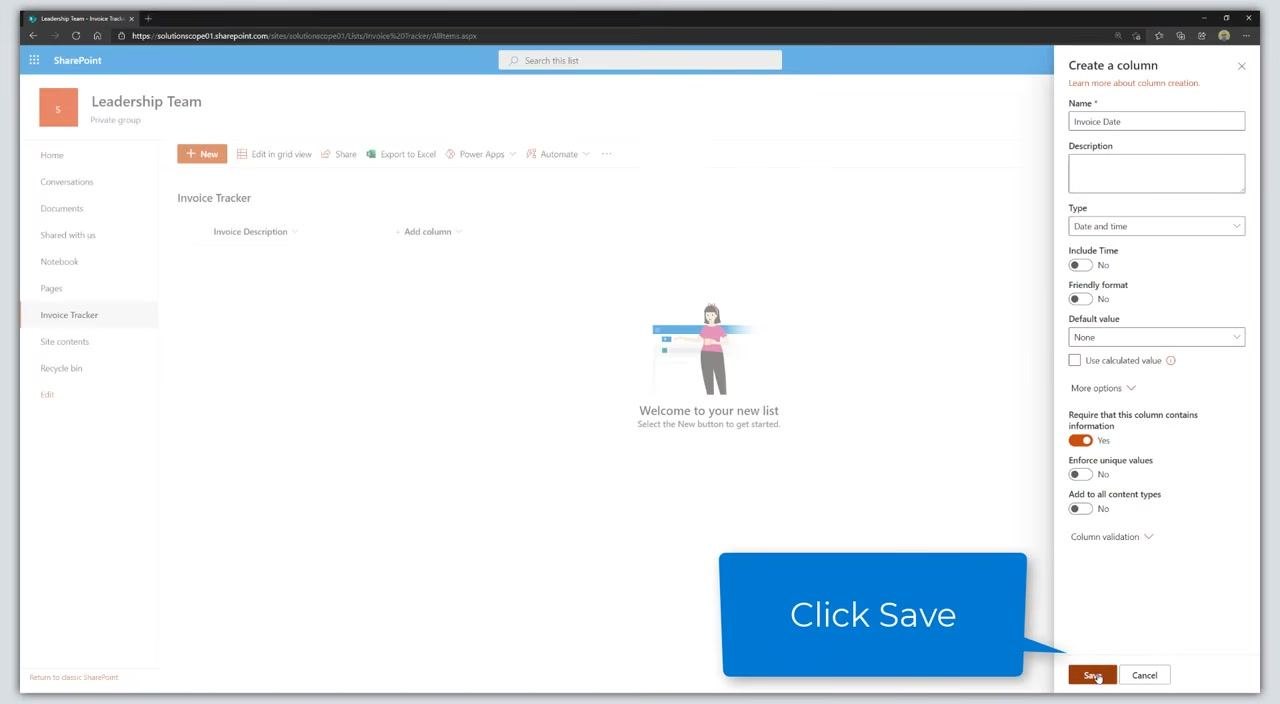Screen dimensions: 1280x704
Task: Open the SharePoint app launcher waffle
Action: point(34,60)
